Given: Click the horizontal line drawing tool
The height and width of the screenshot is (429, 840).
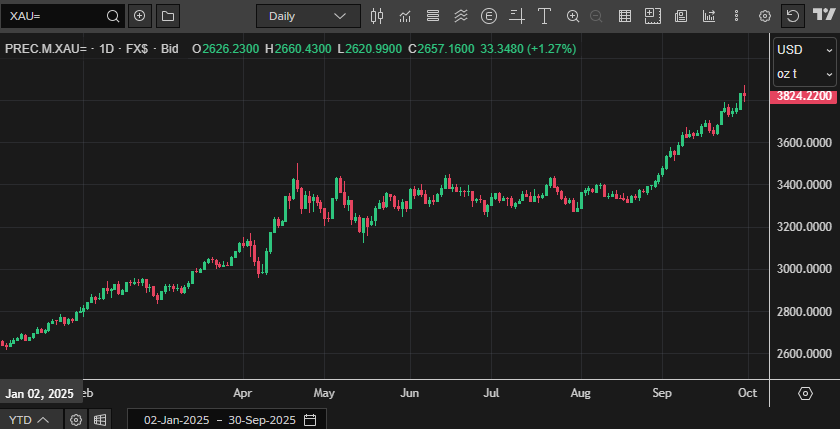Looking at the screenshot, I should (x=516, y=16).
